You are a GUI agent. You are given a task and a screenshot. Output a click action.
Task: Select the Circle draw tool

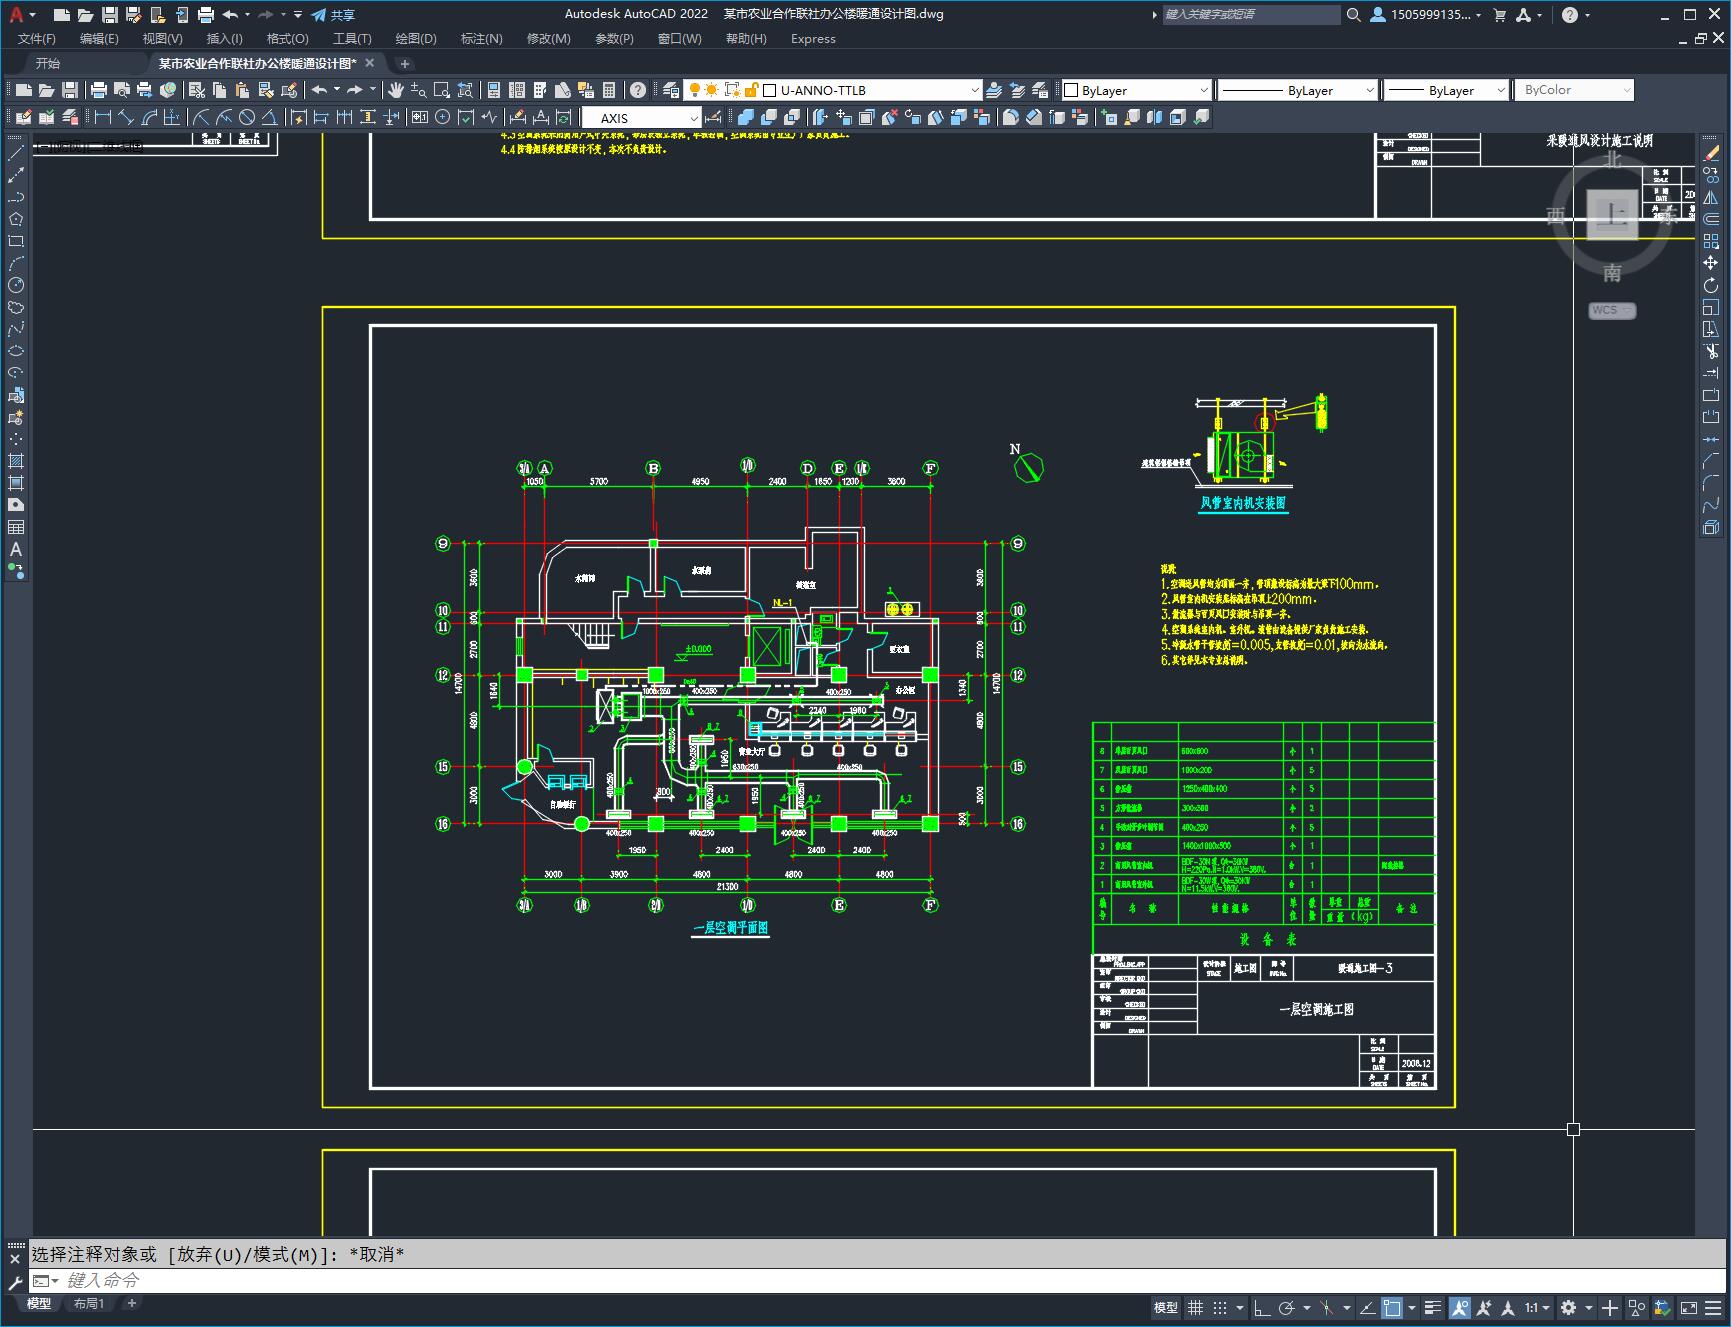tap(16, 285)
